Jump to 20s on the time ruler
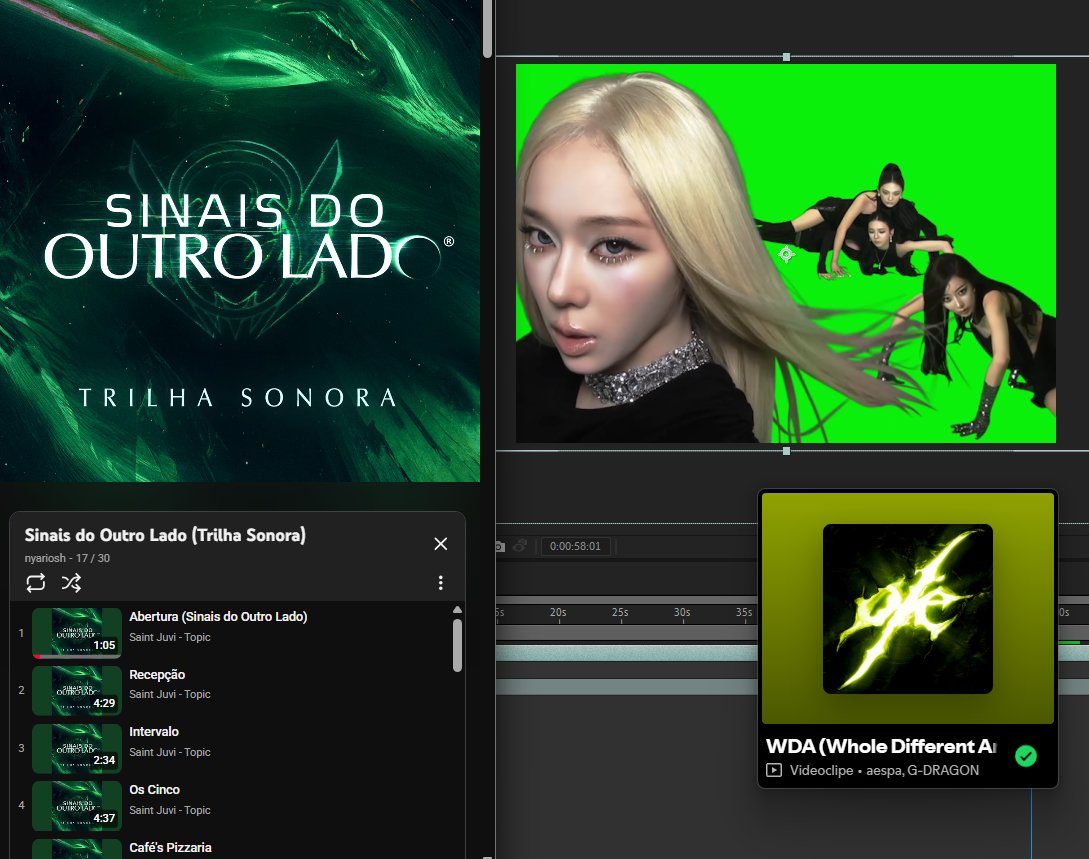 coord(558,612)
